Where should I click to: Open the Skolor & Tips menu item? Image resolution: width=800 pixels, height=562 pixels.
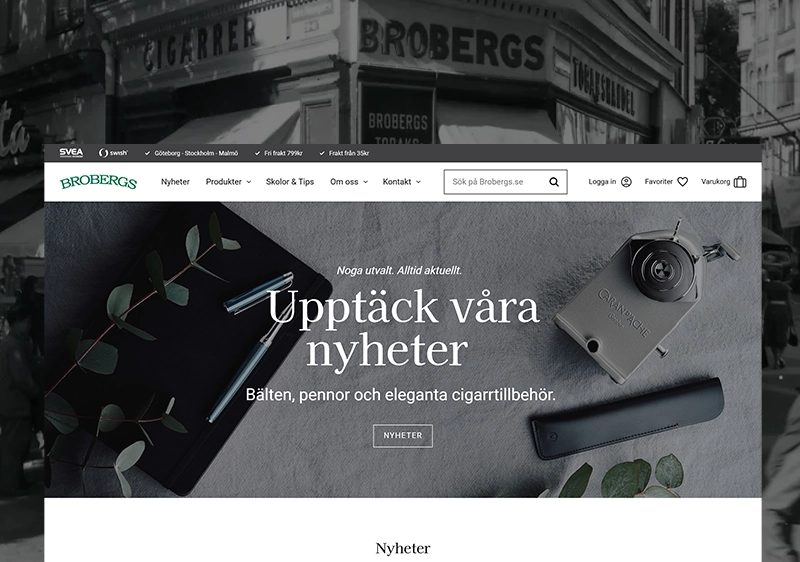[290, 182]
